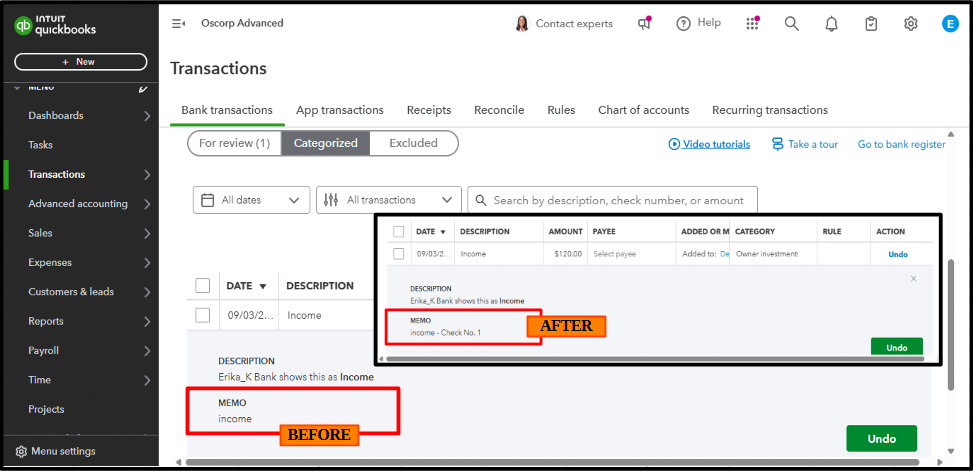The image size is (973, 471).
Task: Open the Chart of accounts tab
Action: 643,110
